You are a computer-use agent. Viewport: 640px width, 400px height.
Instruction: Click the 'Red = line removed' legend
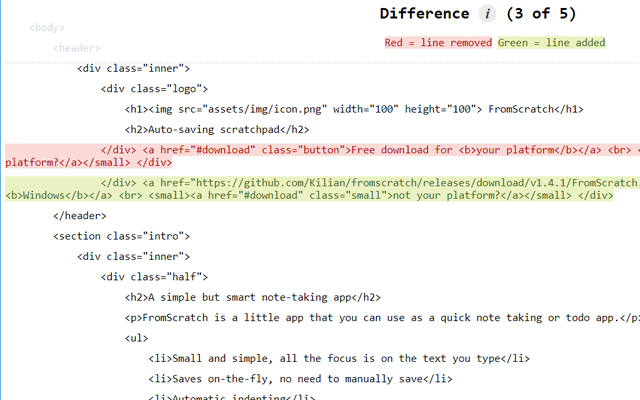(438, 42)
